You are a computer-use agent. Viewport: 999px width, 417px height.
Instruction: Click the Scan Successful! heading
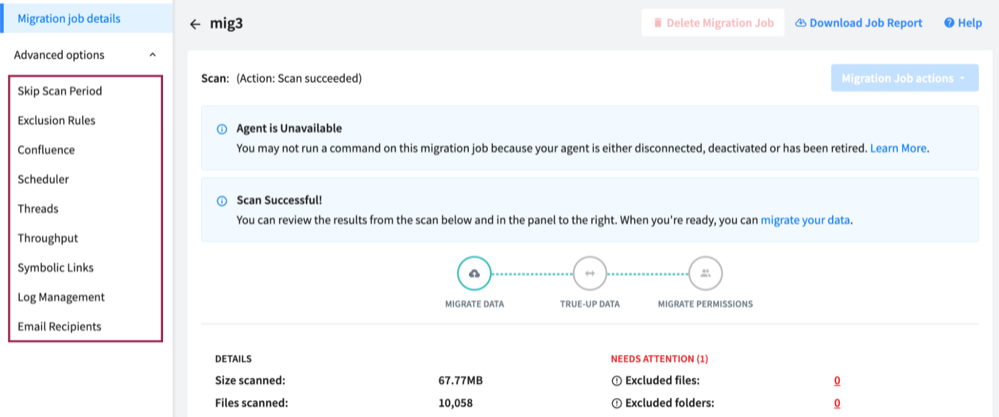click(x=279, y=201)
